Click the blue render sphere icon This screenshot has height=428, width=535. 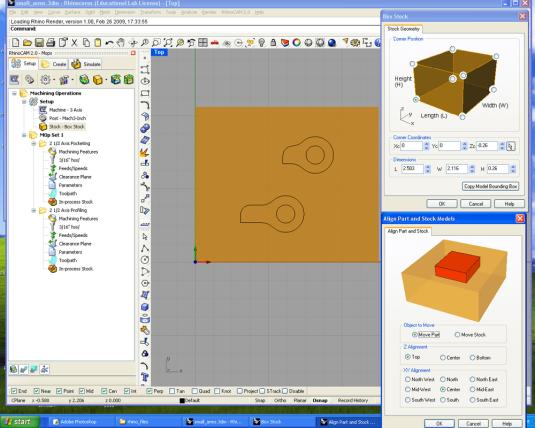tap(332, 43)
